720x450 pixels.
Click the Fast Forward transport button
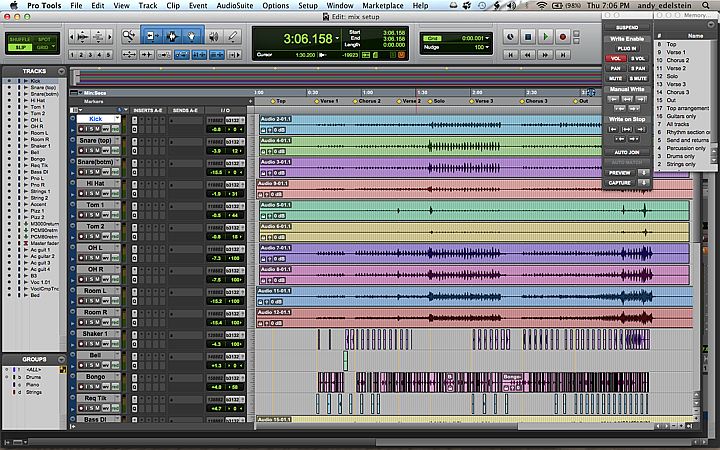coord(545,55)
